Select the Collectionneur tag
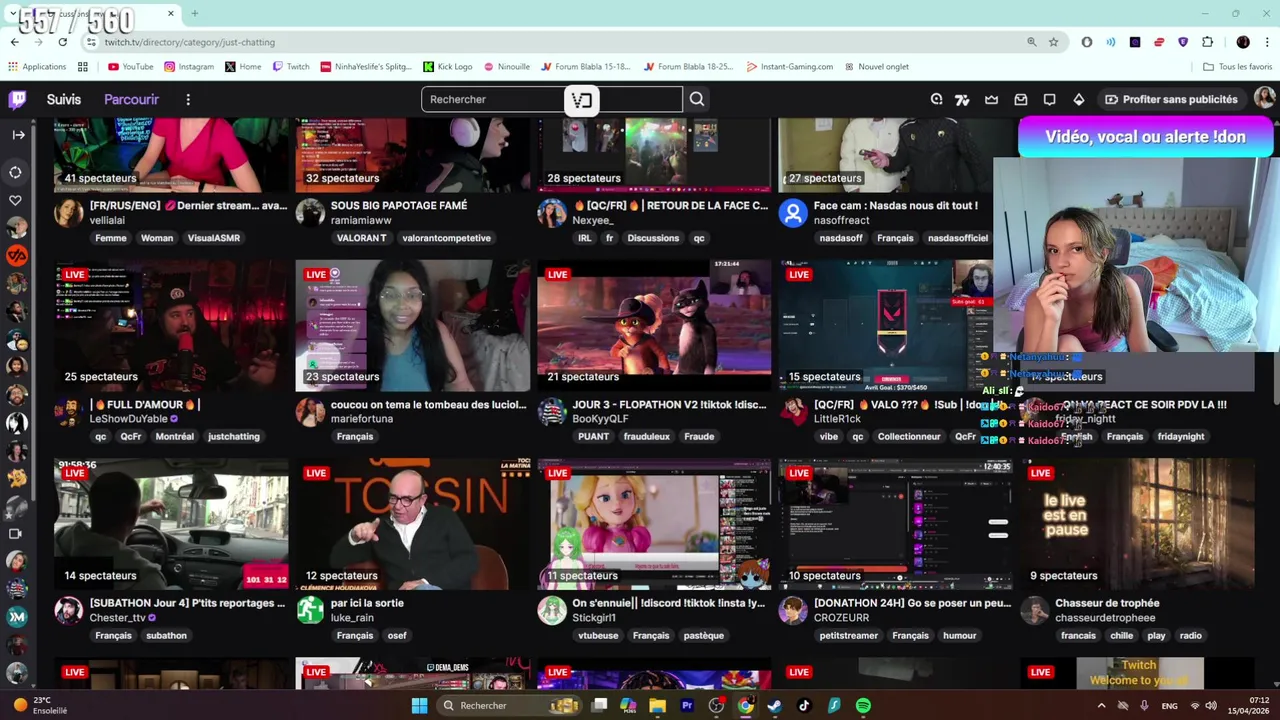The height and width of the screenshot is (720, 1280). click(909, 436)
